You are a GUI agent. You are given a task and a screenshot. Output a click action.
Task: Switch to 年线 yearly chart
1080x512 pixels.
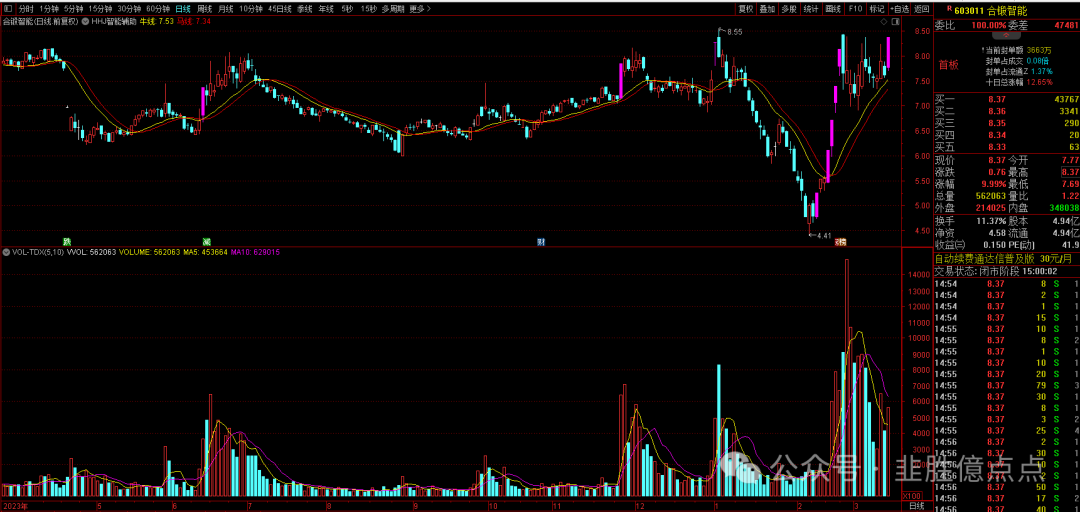click(x=326, y=10)
